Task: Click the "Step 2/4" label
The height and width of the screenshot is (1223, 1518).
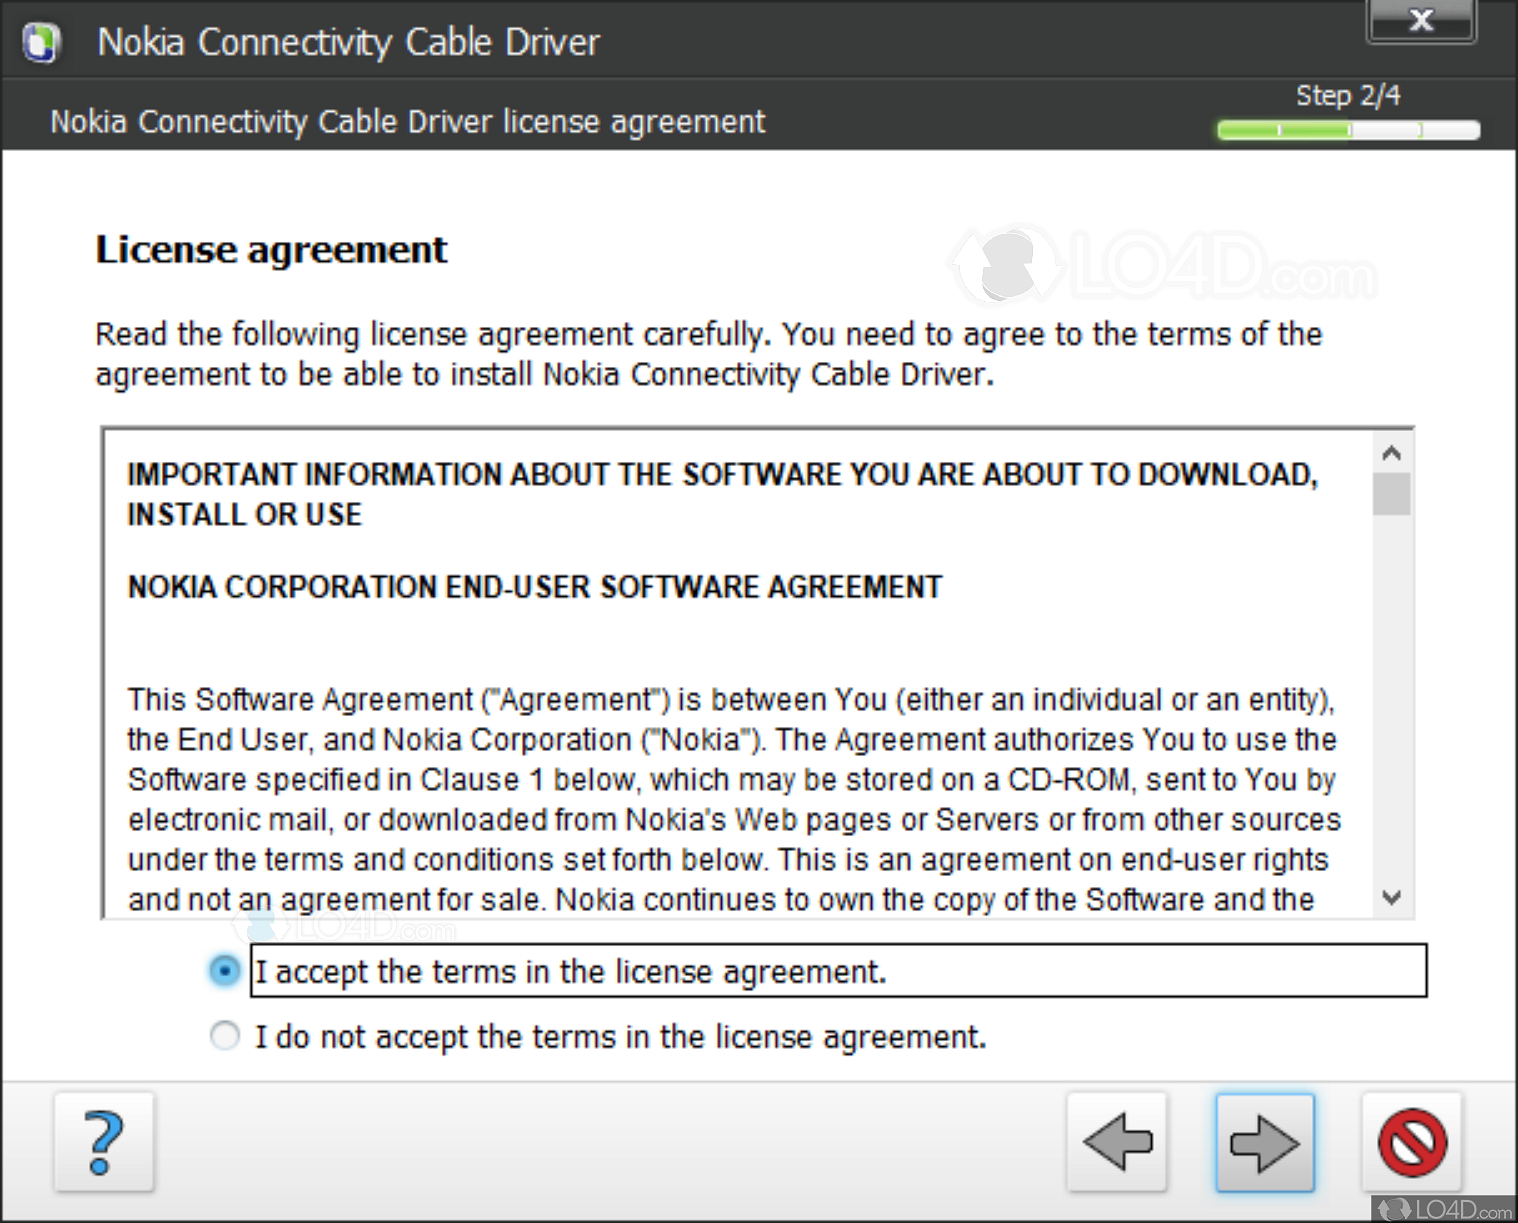Action: (1348, 96)
